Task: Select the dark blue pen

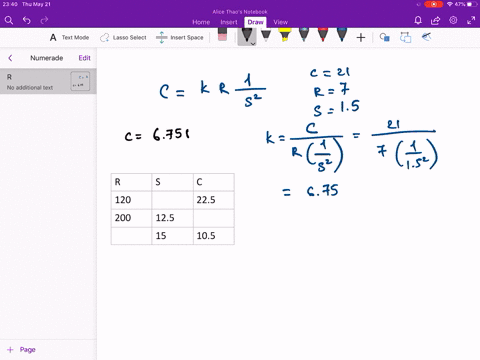Action: (342, 35)
